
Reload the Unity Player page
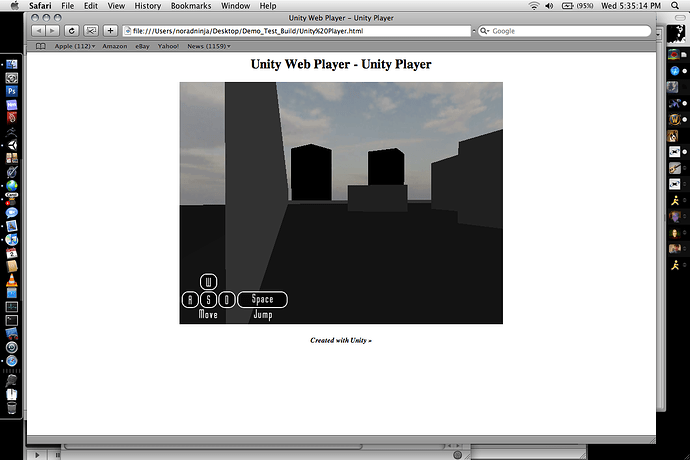point(72,31)
